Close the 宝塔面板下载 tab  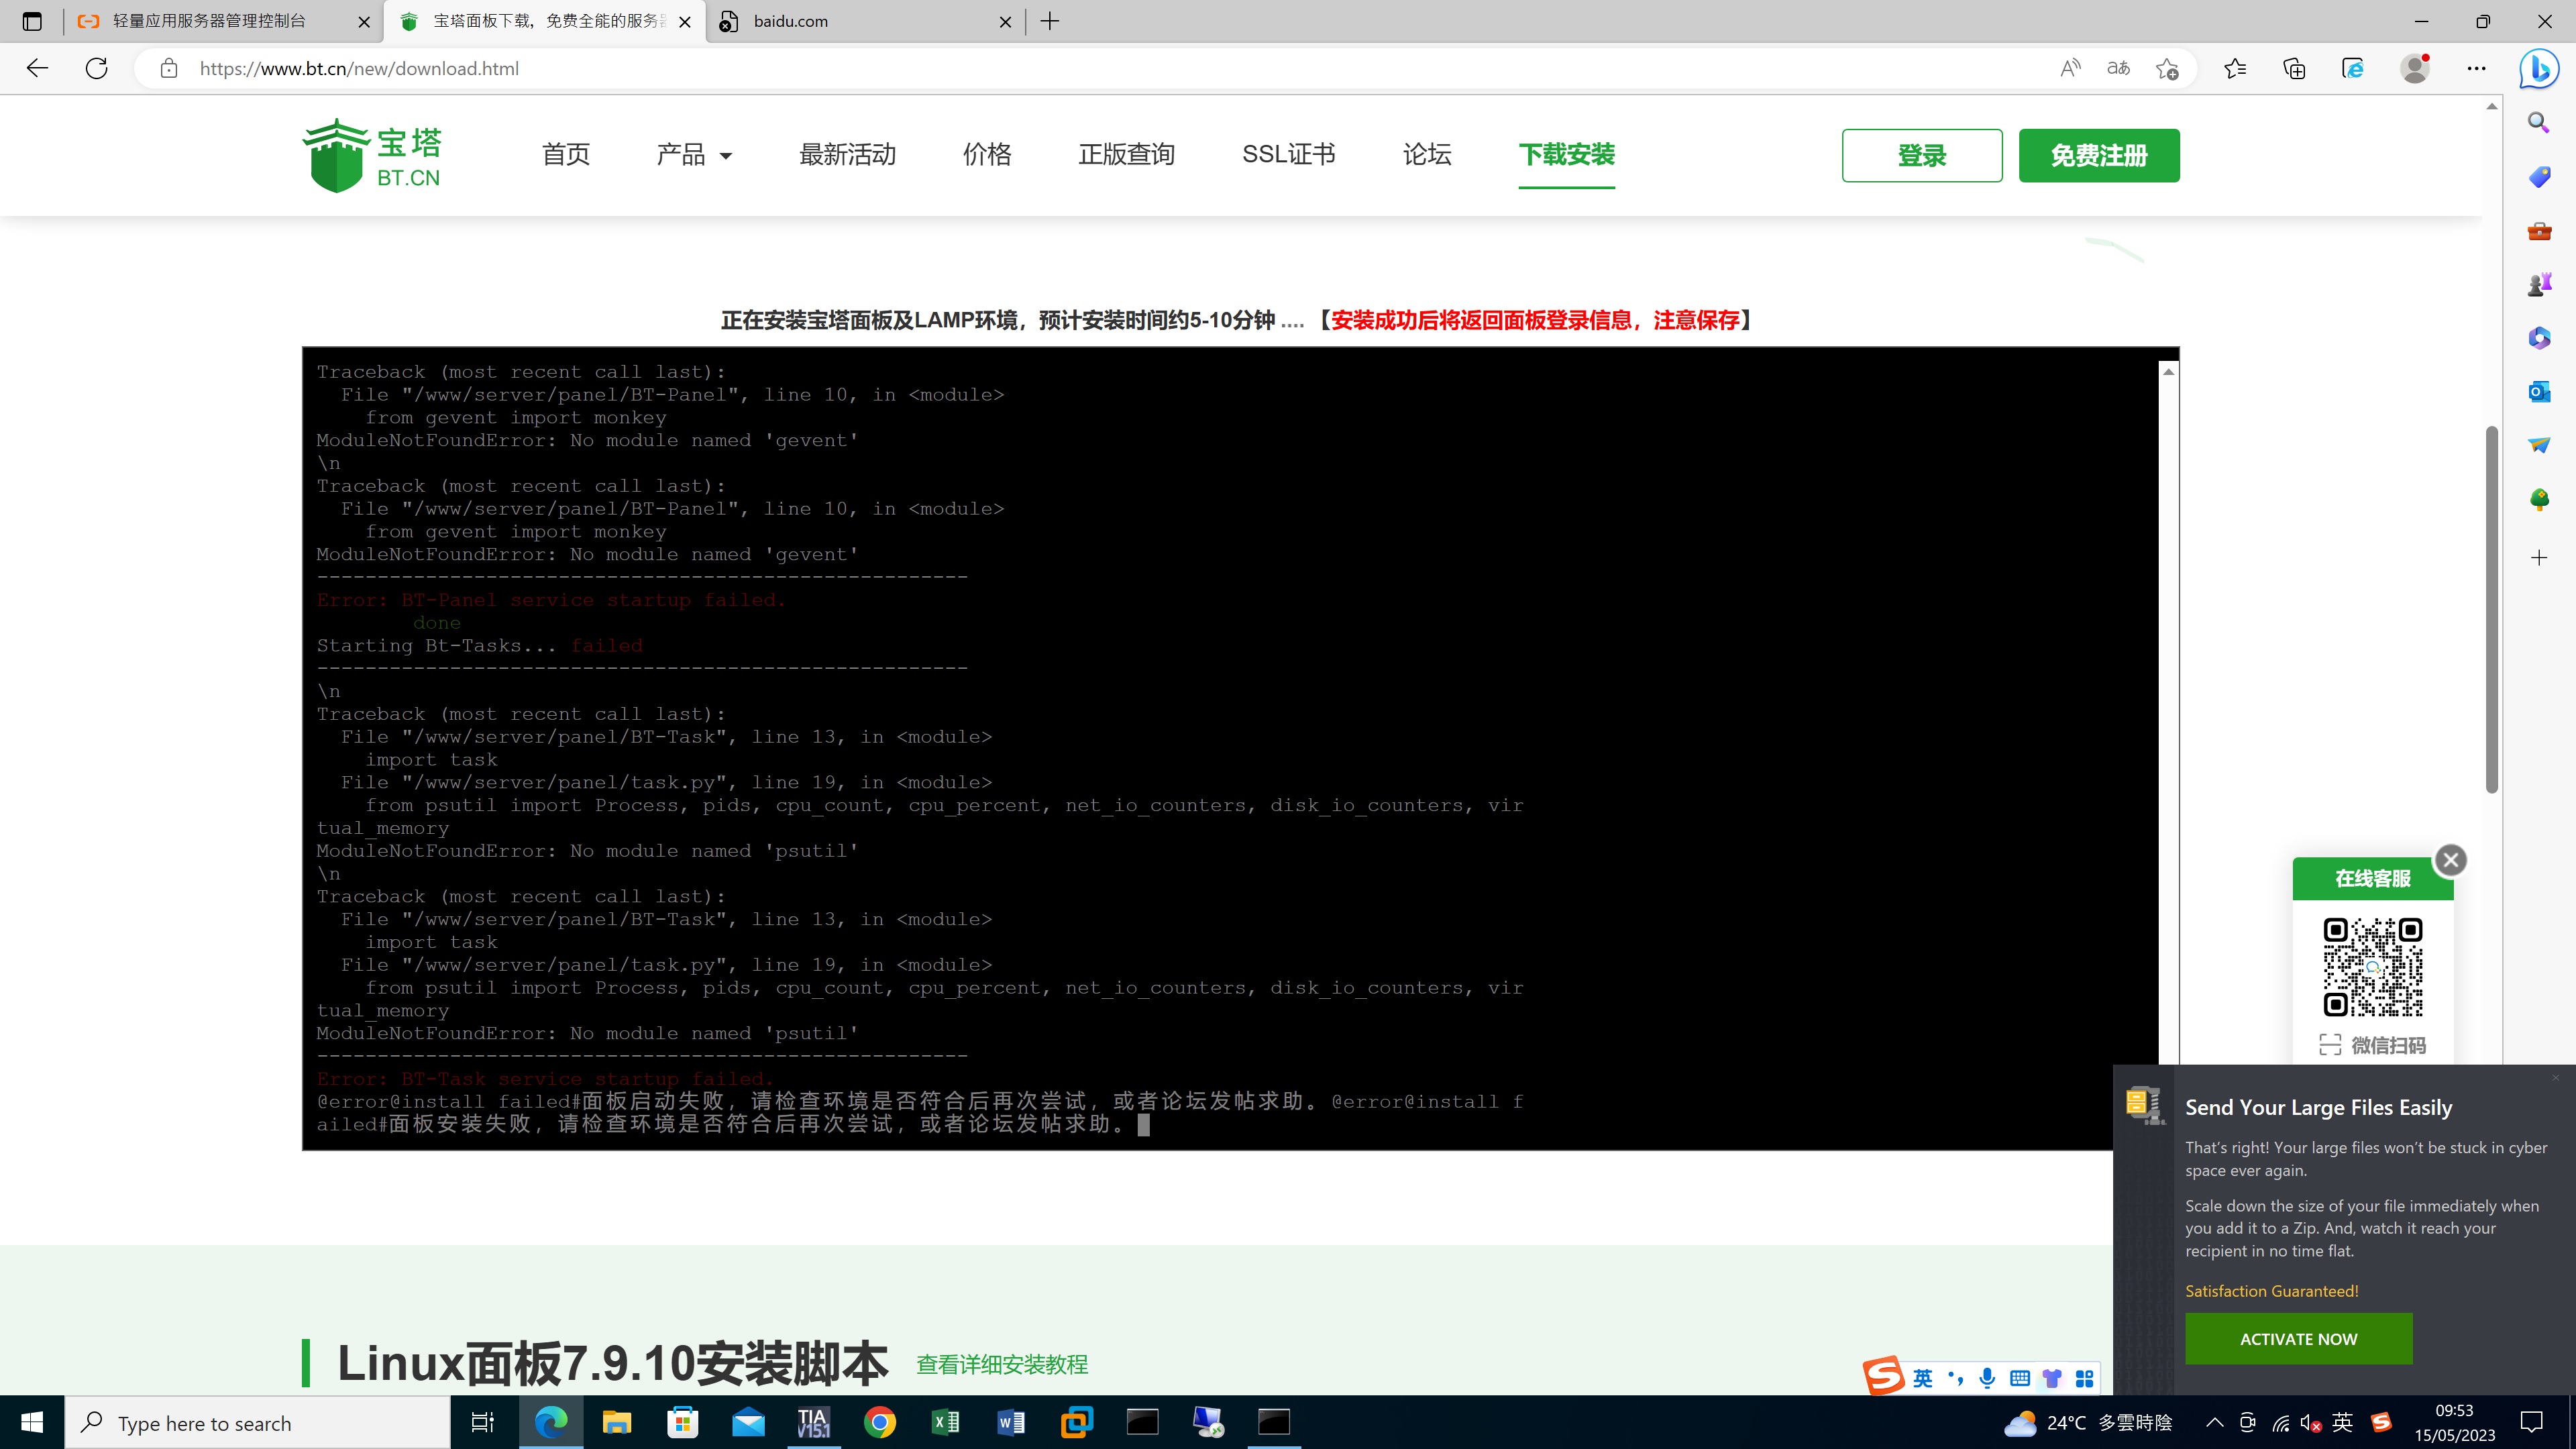coord(684,22)
